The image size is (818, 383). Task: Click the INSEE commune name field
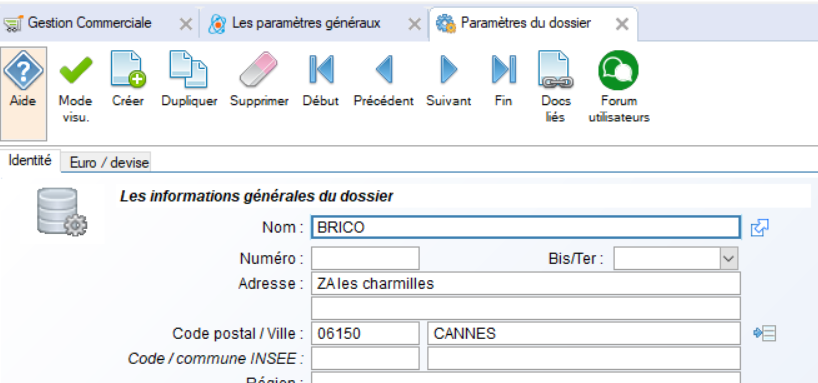click(584, 358)
